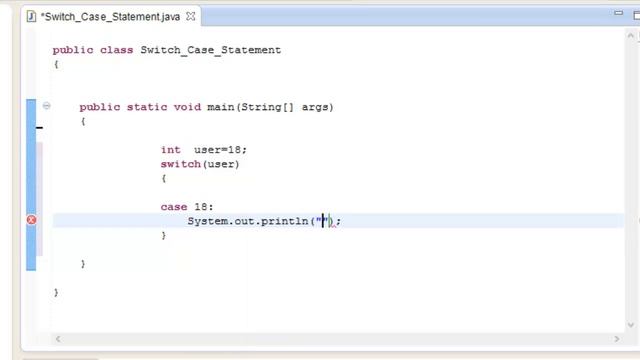Click the closing brace of main method

[83, 264]
